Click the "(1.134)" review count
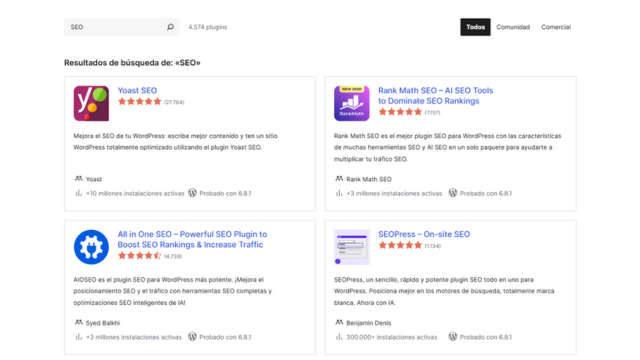Viewport: 640px width, 360px height. [433, 246]
